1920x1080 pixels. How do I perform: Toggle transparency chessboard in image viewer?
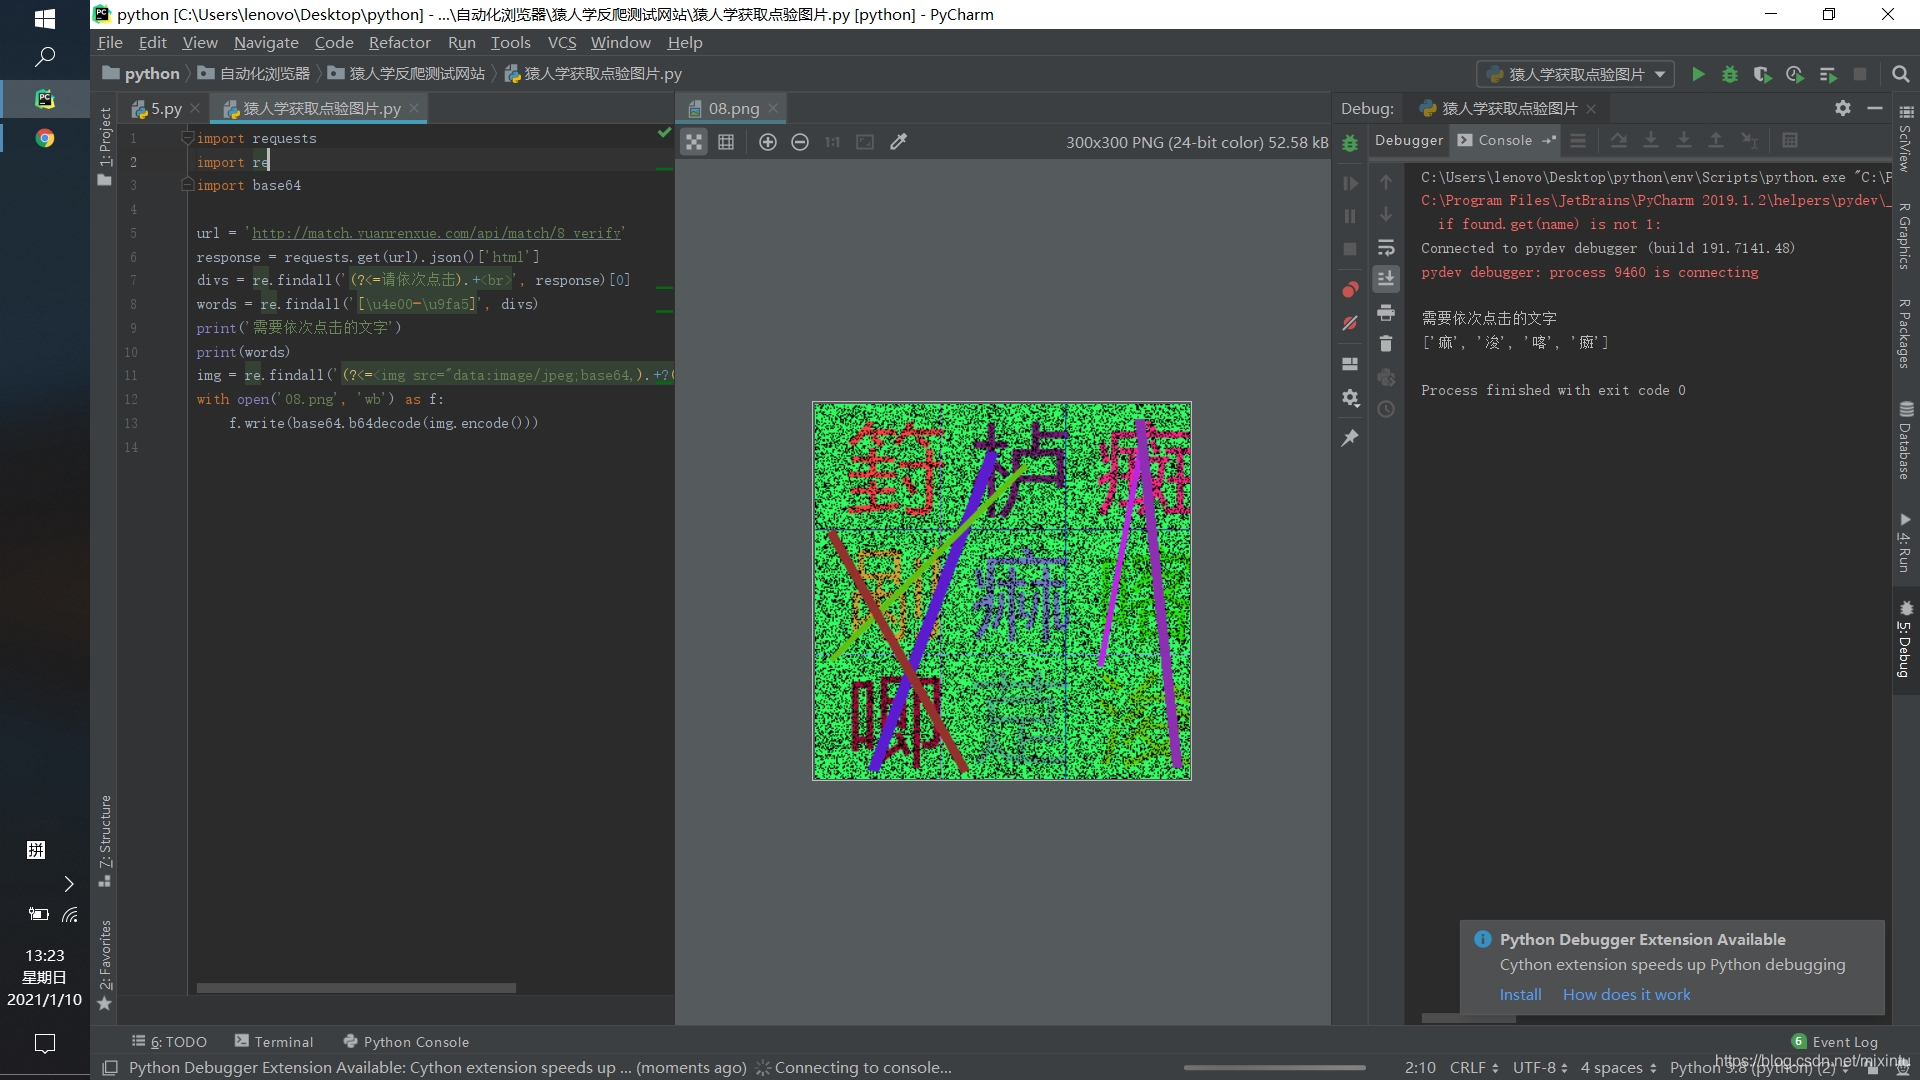pyautogui.click(x=693, y=142)
